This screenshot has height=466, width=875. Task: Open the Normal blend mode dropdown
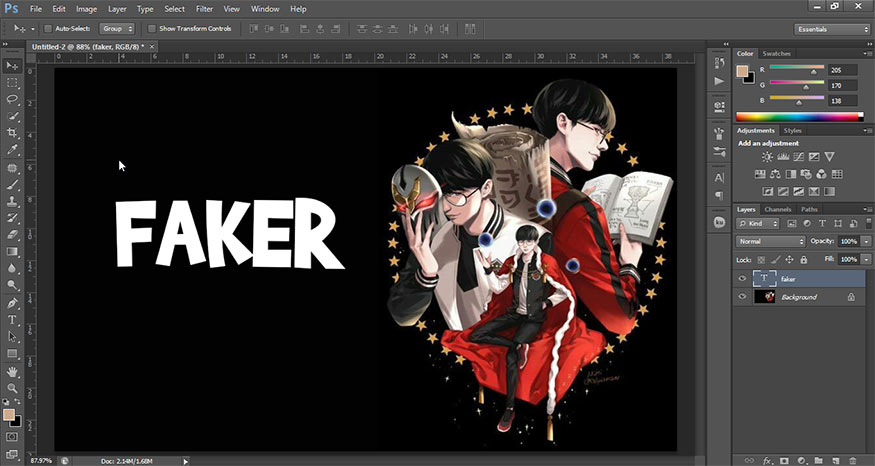pos(771,242)
